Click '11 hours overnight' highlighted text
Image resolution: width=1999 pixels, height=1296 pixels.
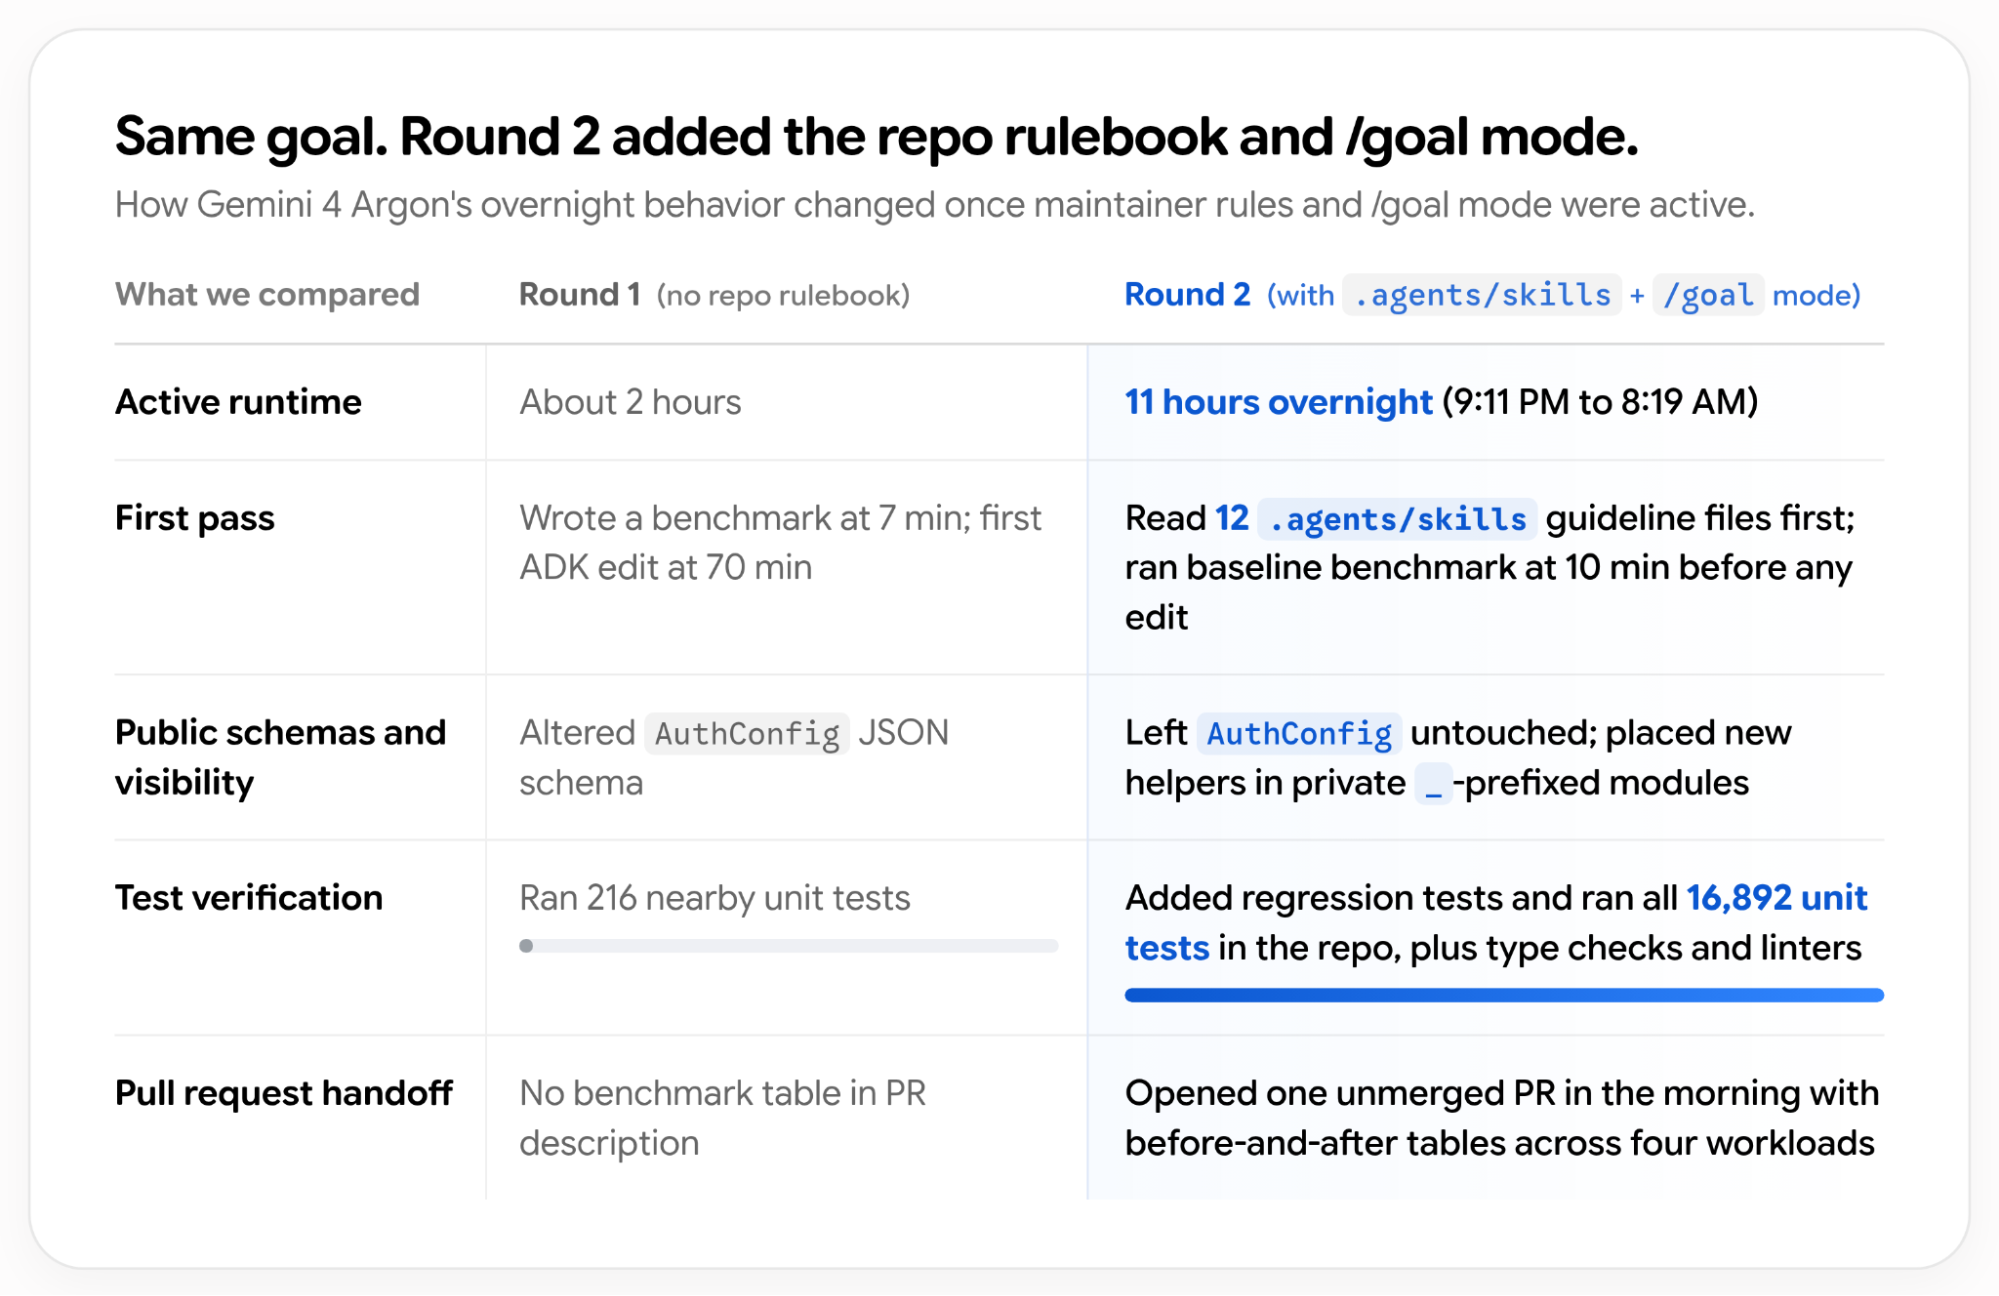point(1278,402)
